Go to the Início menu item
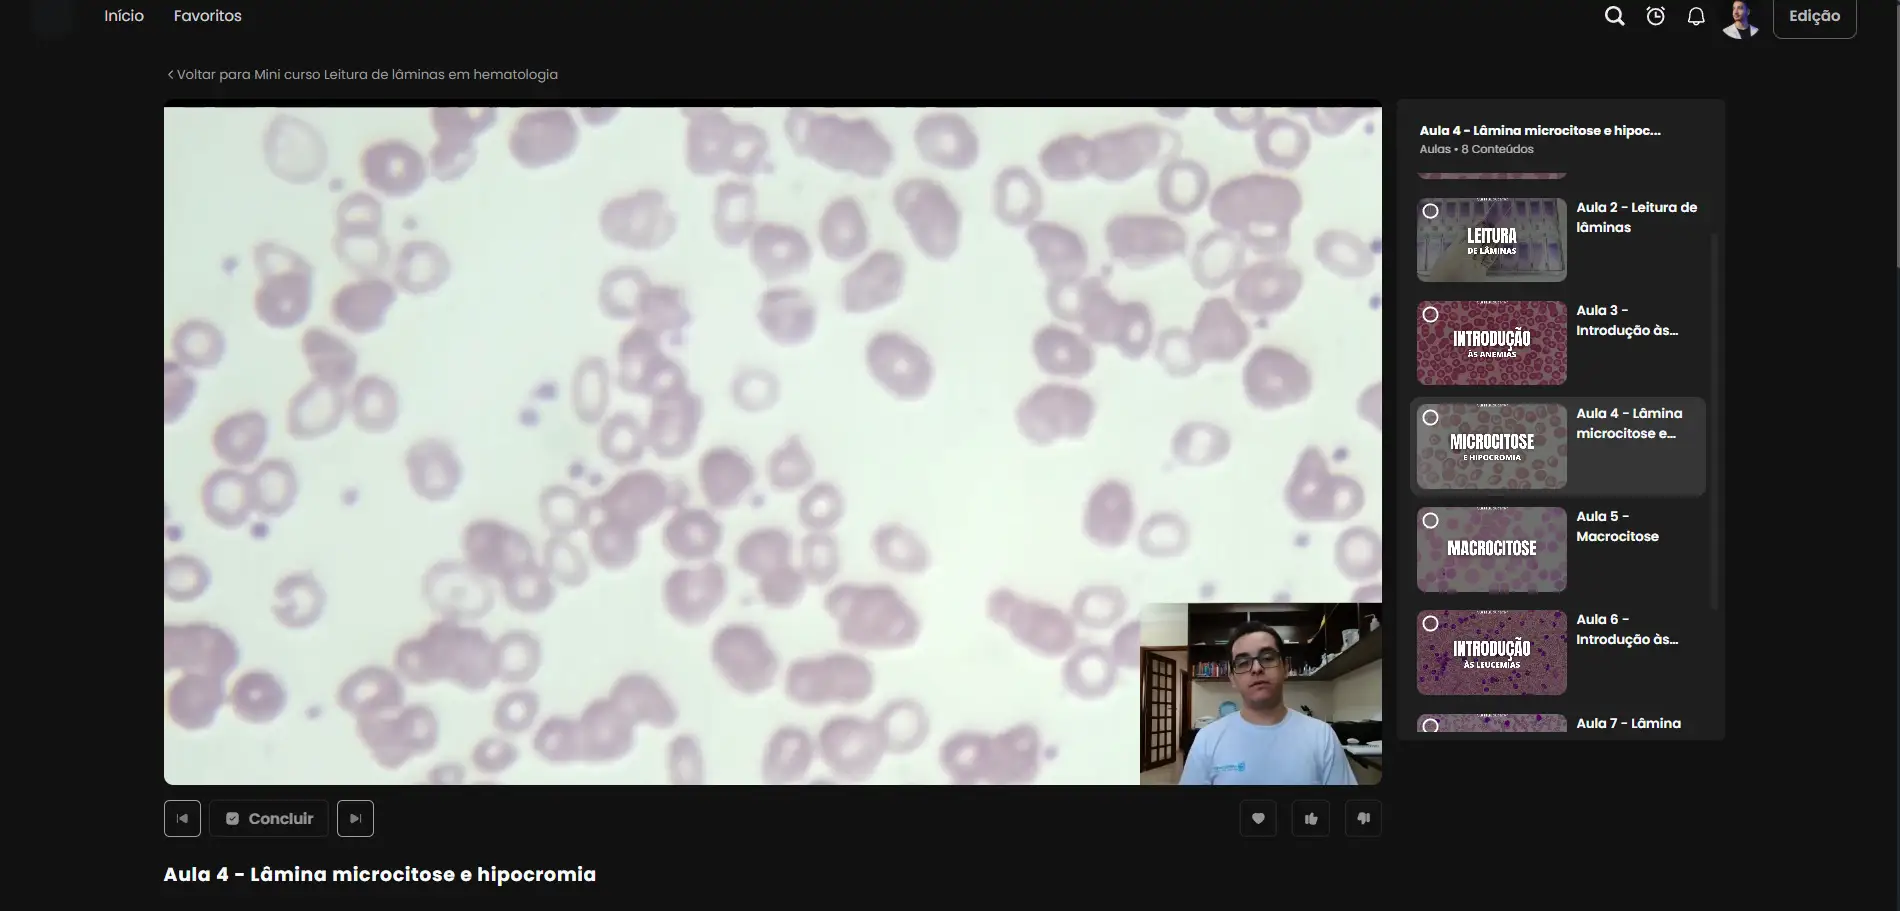Screen dimensions: 1900x911 tap(124, 16)
